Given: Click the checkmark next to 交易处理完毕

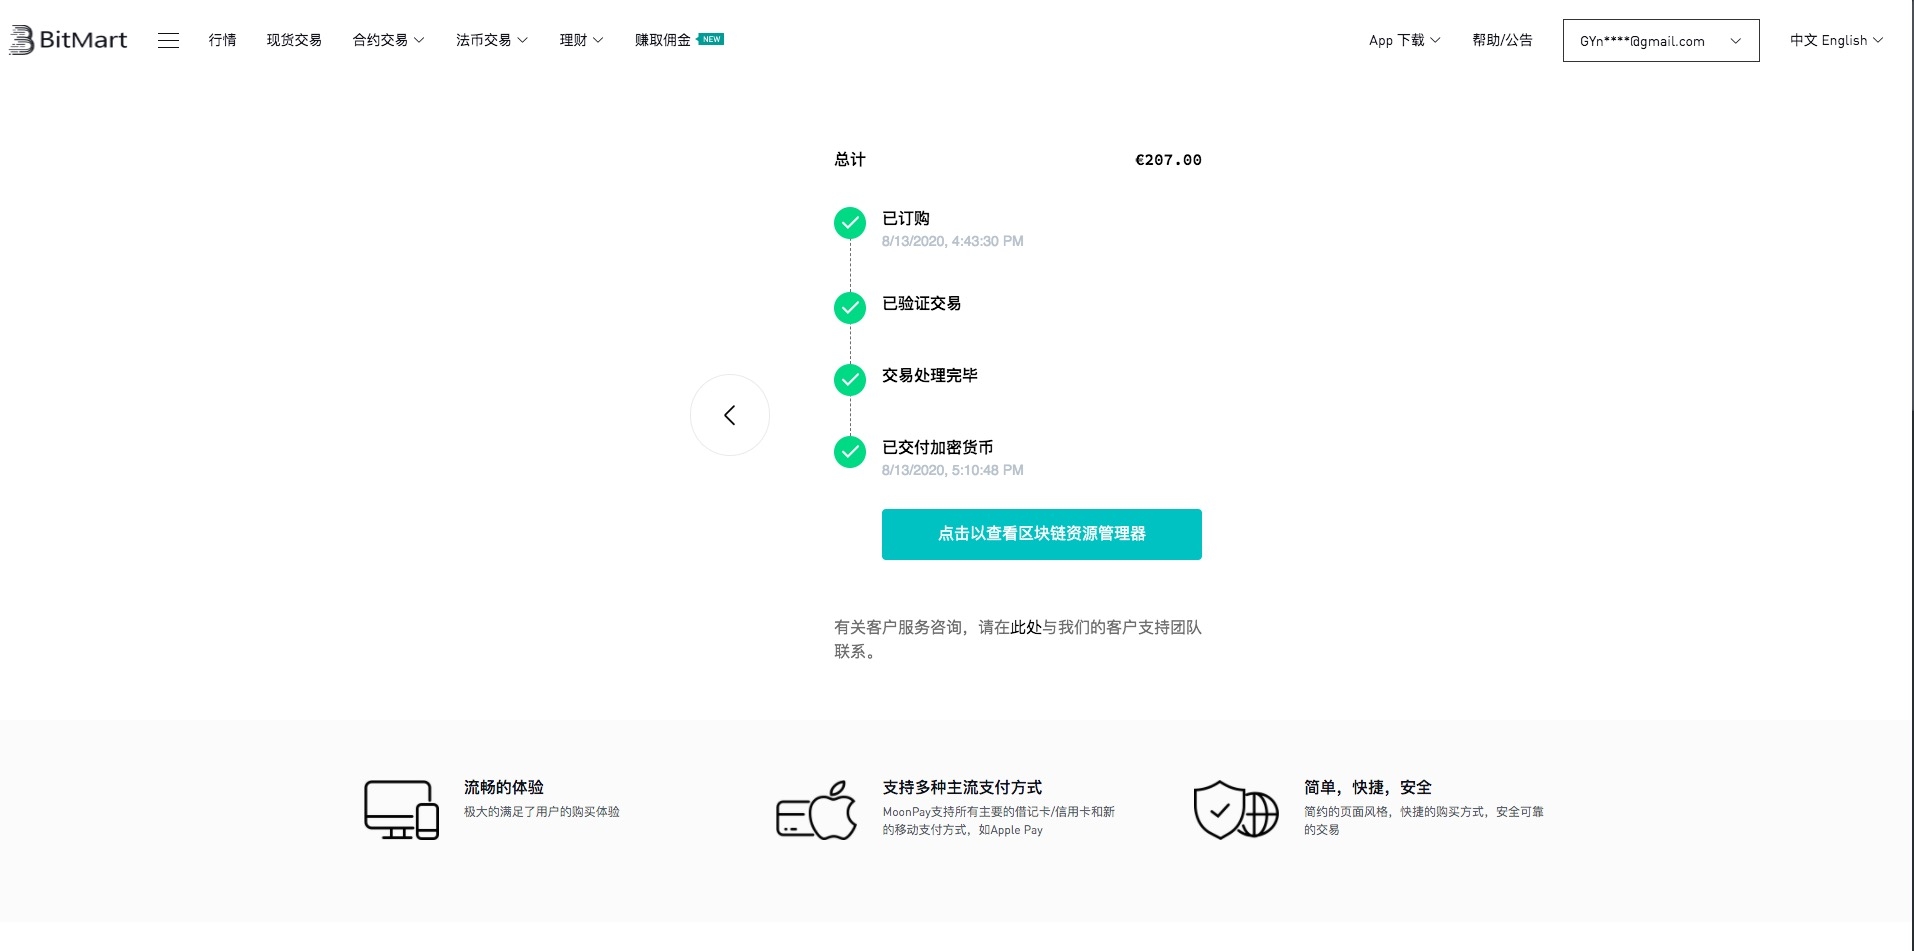Looking at the screenshot, I should [x=850, y=380].
